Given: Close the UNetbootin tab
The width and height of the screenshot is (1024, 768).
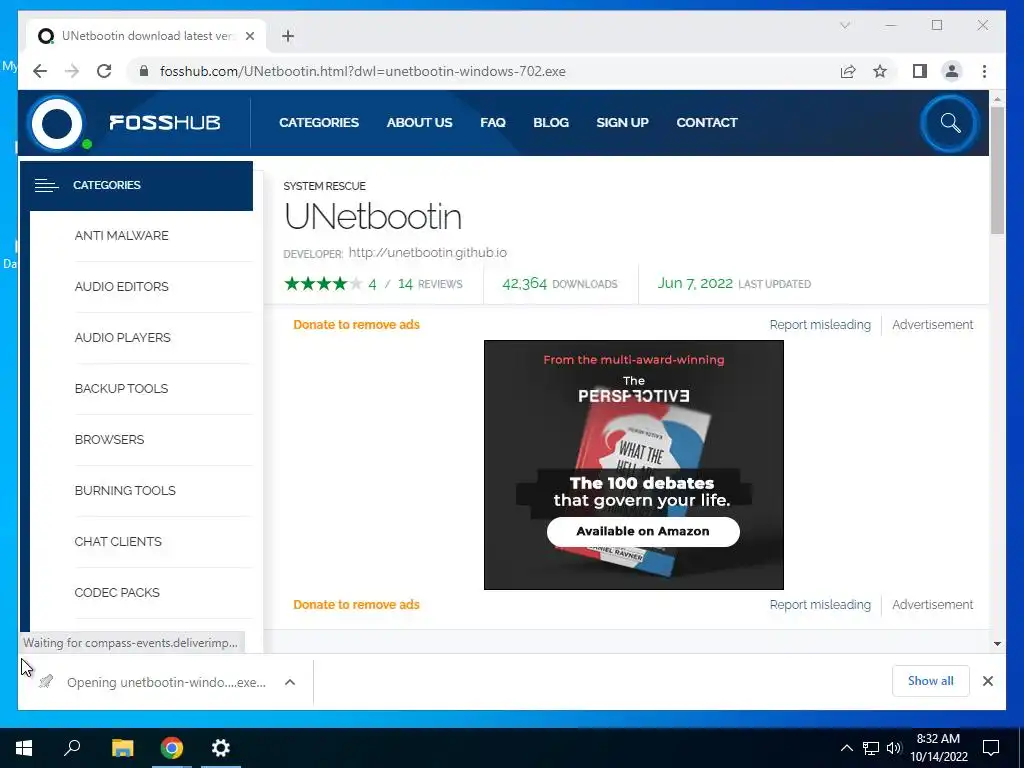Looking at the screenshot, I should click(250, 36).
